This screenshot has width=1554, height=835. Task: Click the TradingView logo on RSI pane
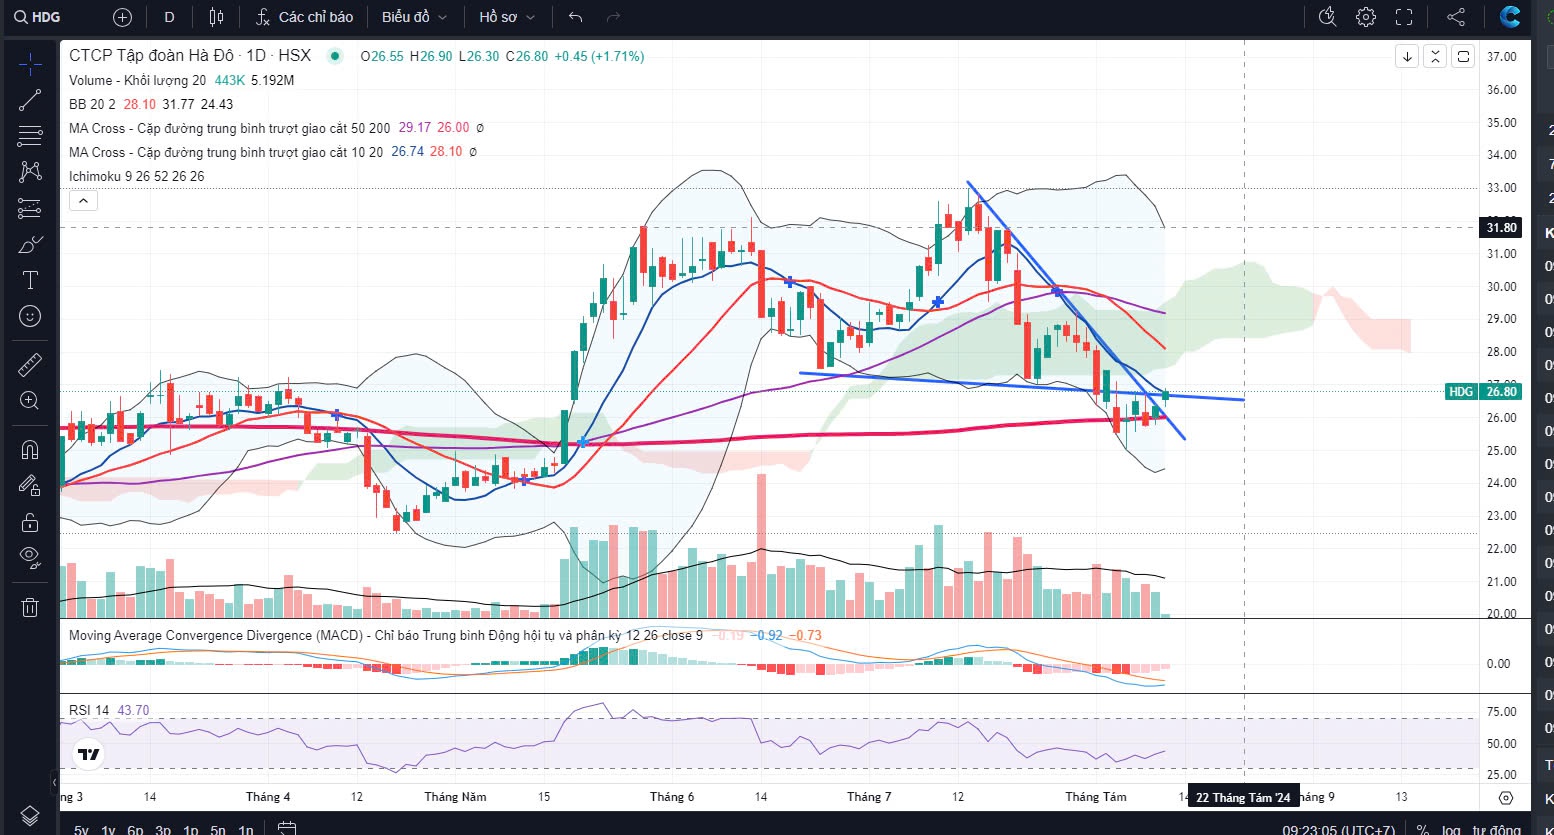tap(88, 754)
